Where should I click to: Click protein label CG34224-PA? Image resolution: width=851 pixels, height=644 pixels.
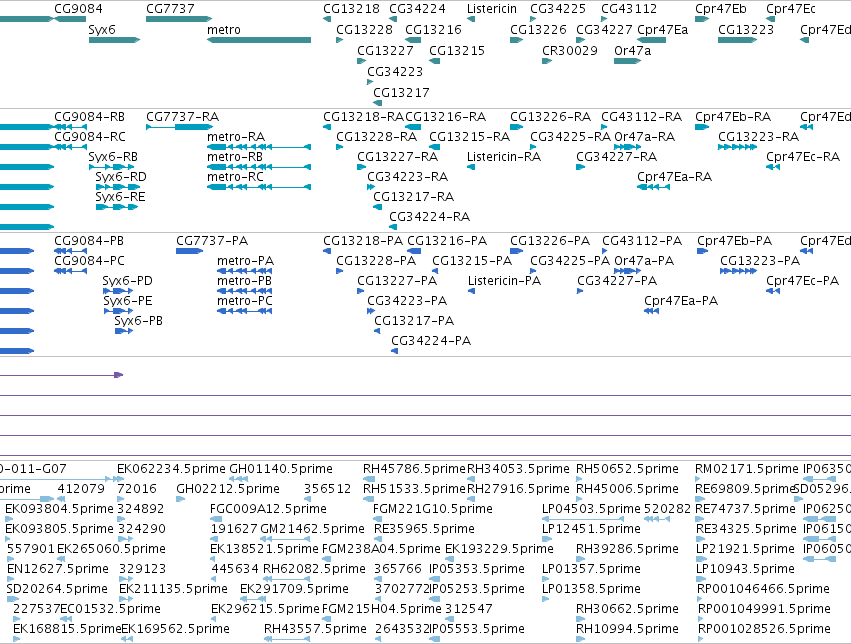click(x=431, y=341)
